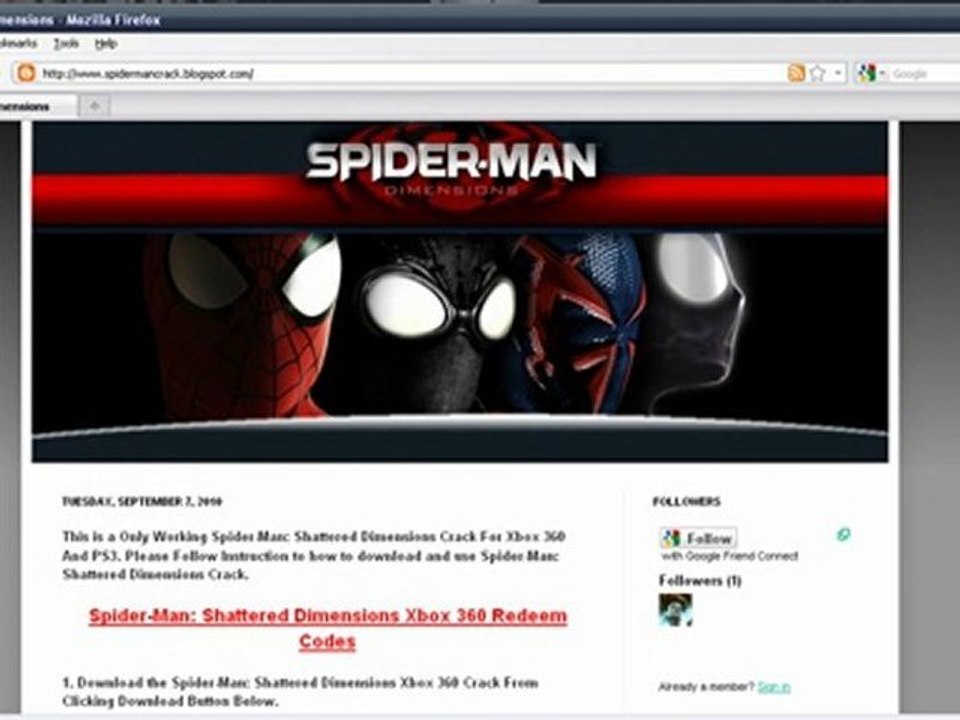The image size is (960, 720).
Task: Open the Help menu
Action: click(x=106, y=44)
